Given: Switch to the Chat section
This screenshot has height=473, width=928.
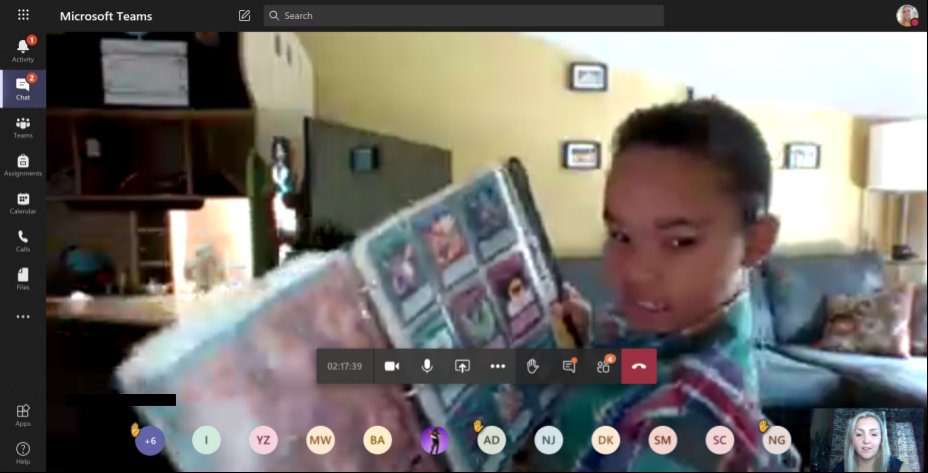Looking at the screenshot, I should (23, 89).
